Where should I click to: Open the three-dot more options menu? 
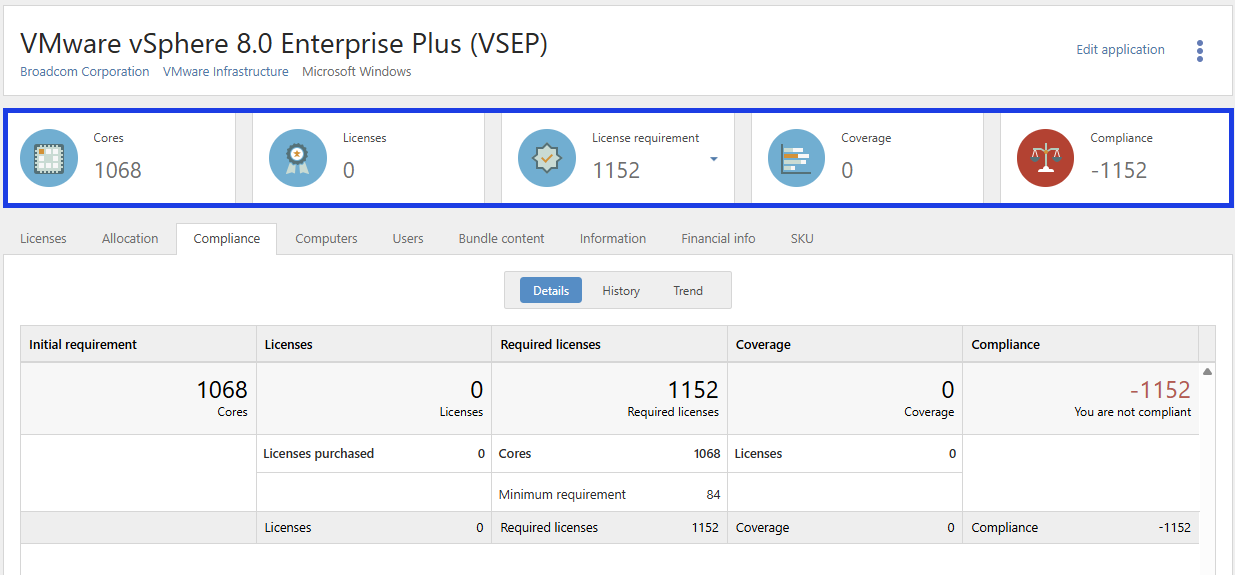[x=1200, y=51]
